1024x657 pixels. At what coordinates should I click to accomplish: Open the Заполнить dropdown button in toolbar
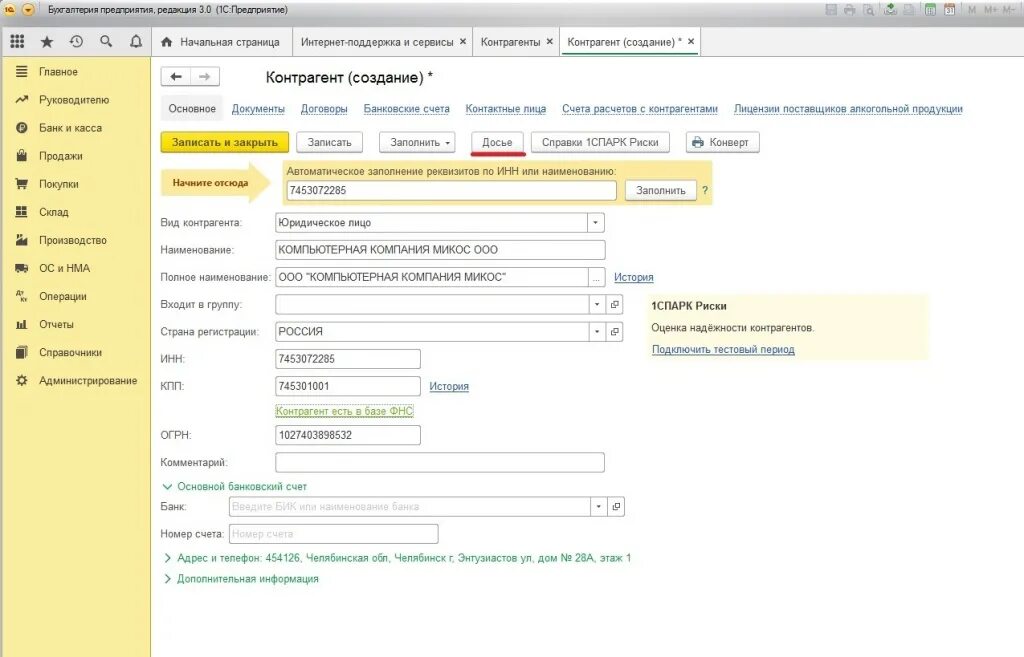pyautogui.click(x=417, y=142)
